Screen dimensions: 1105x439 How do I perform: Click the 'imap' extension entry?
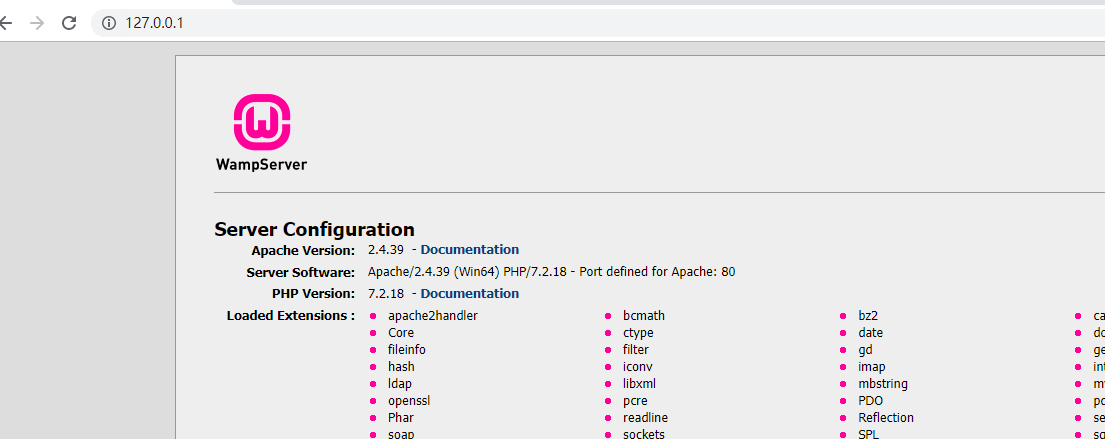(872, 367)
